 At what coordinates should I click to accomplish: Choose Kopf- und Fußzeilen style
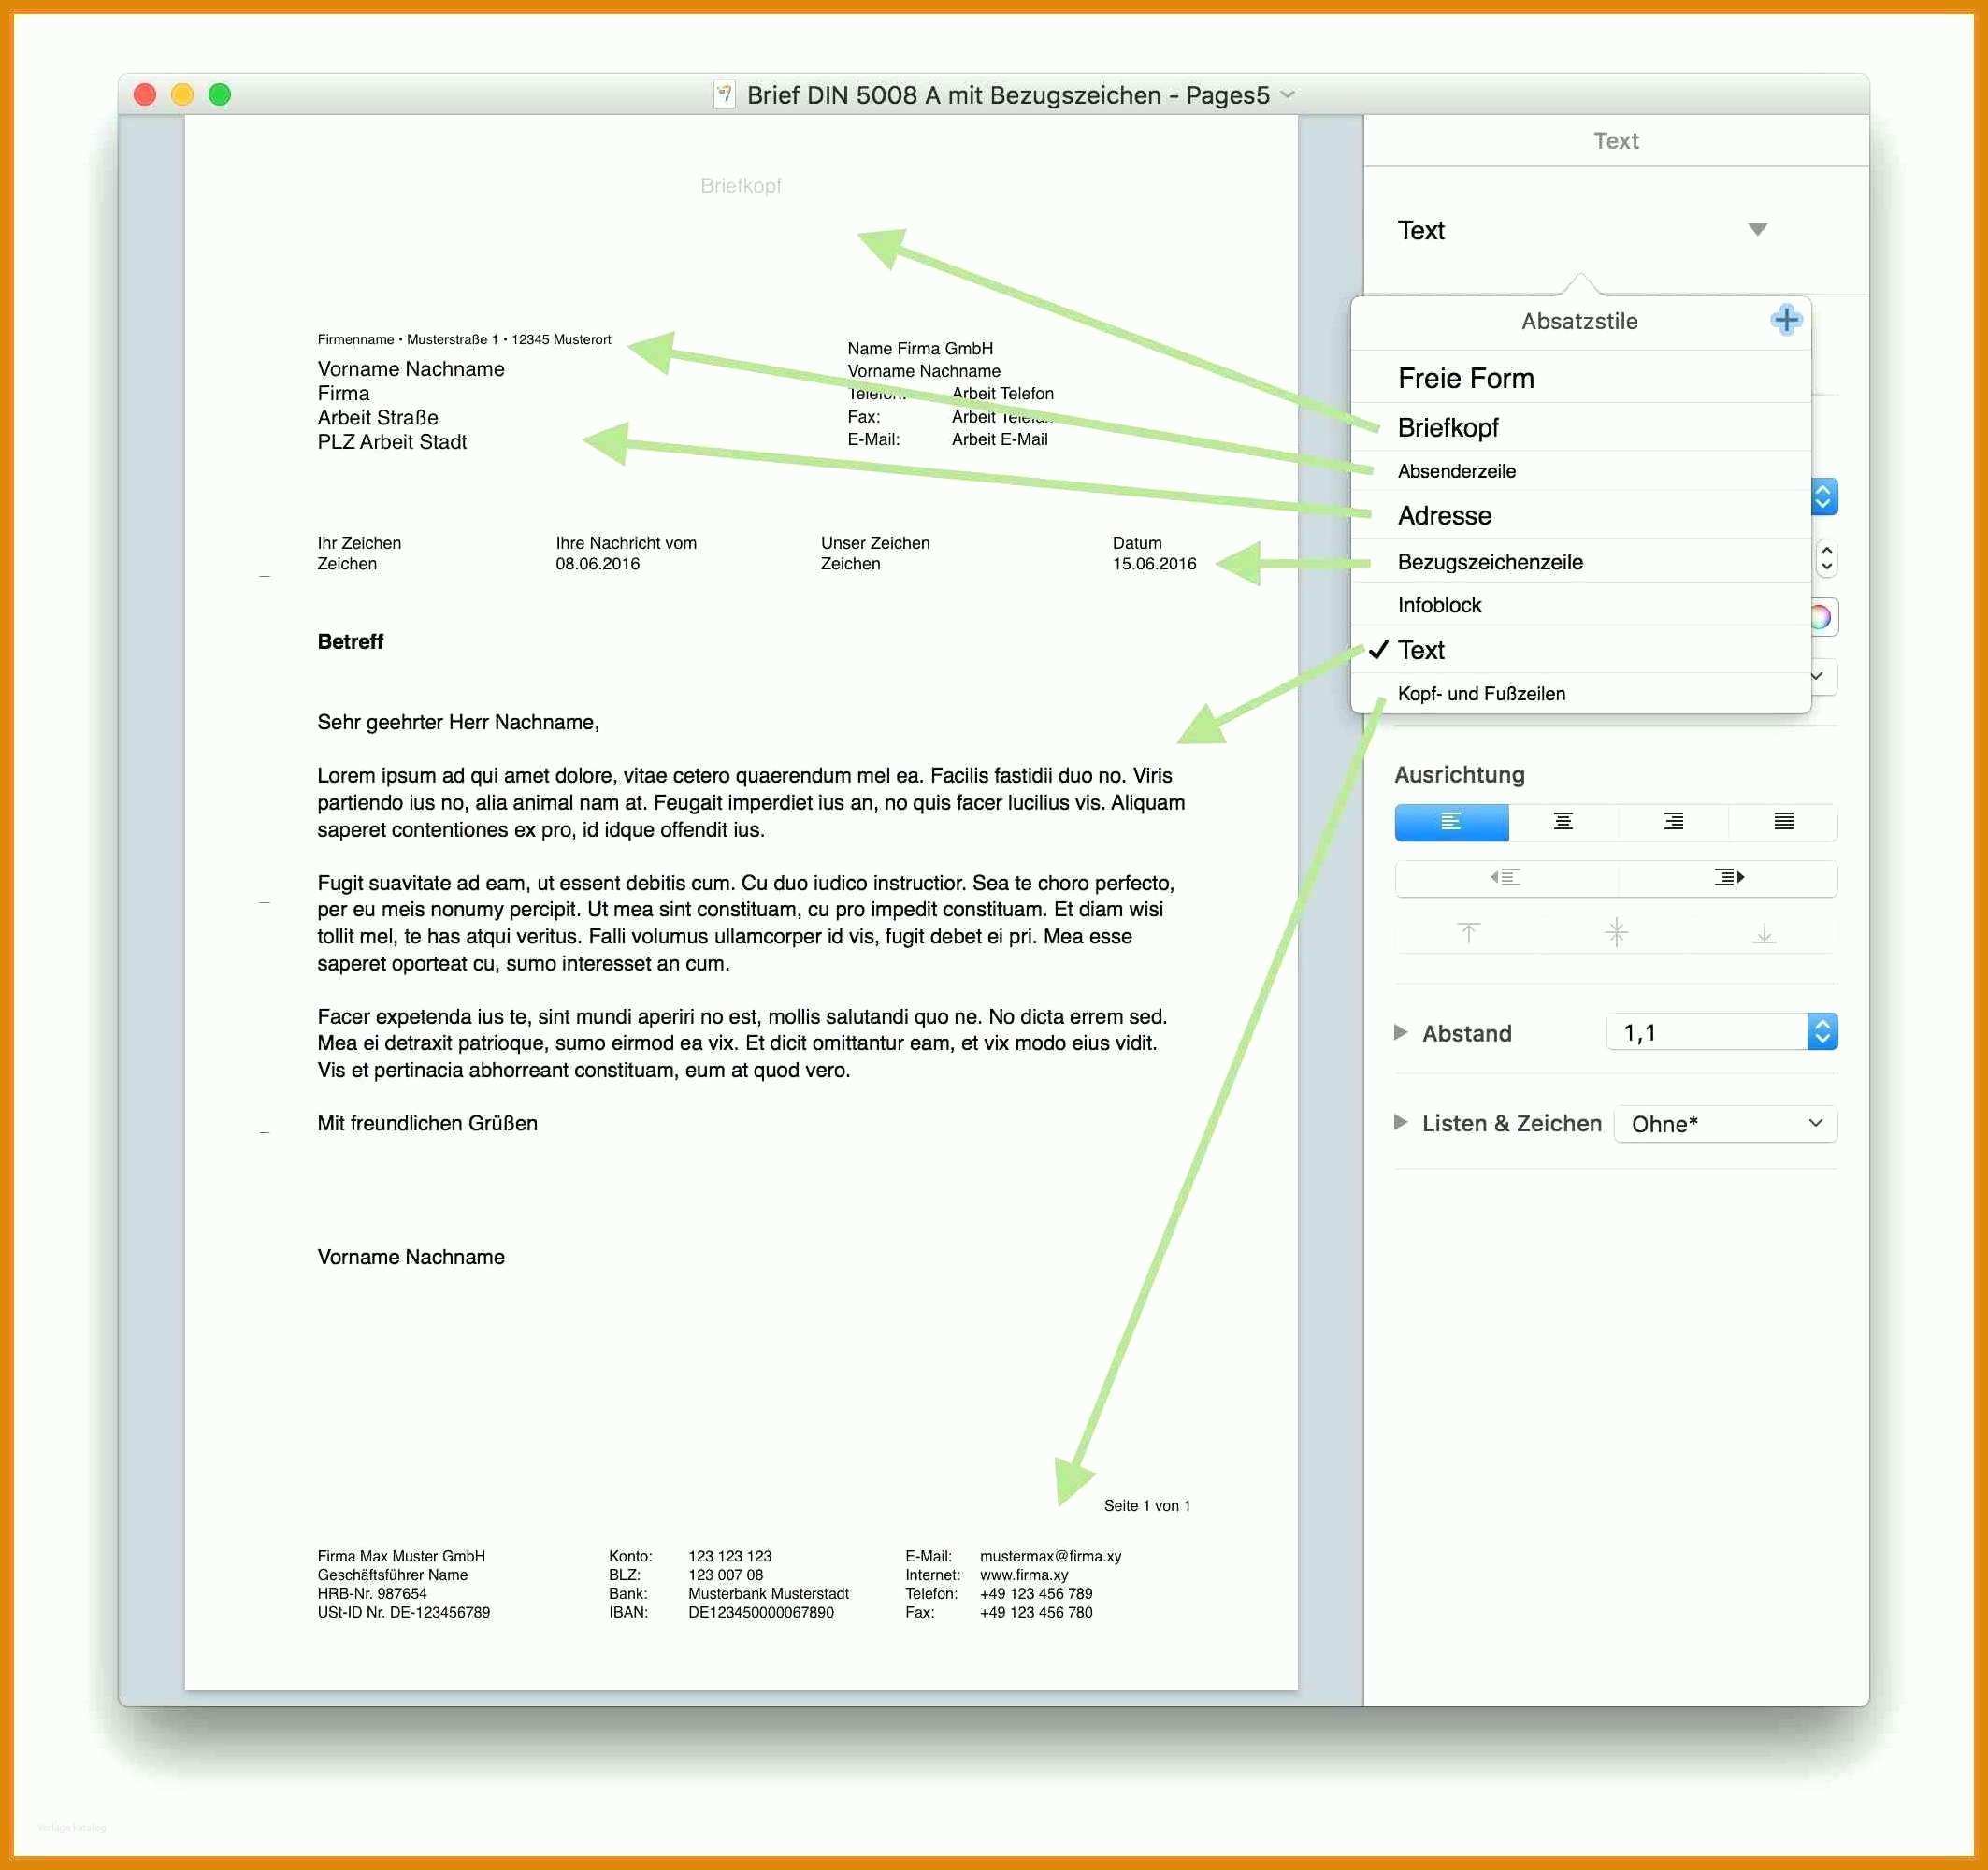point(1580,693)
